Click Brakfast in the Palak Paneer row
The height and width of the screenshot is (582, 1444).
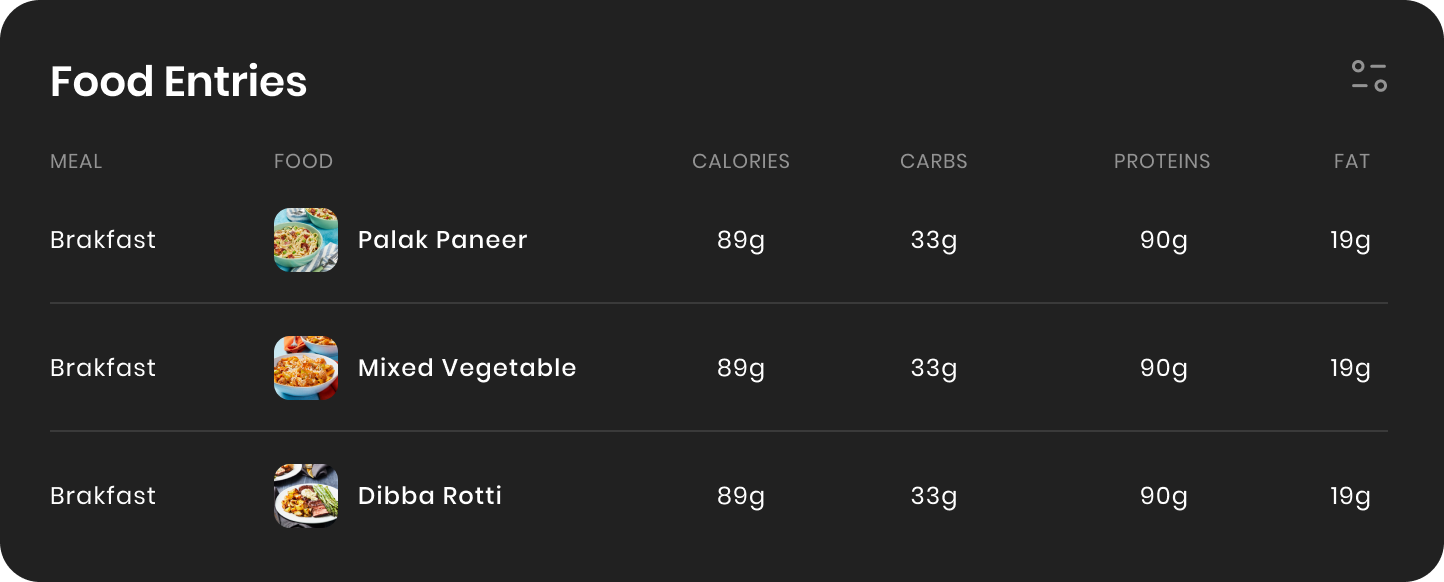[103, 240]
